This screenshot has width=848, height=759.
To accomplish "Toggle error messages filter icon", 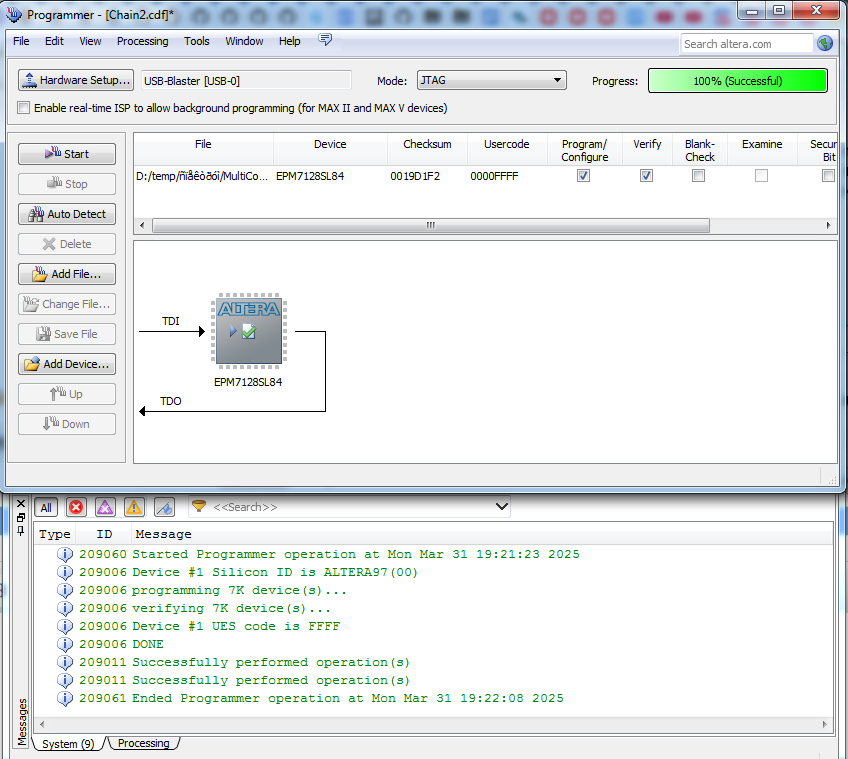I will [76, 507].
